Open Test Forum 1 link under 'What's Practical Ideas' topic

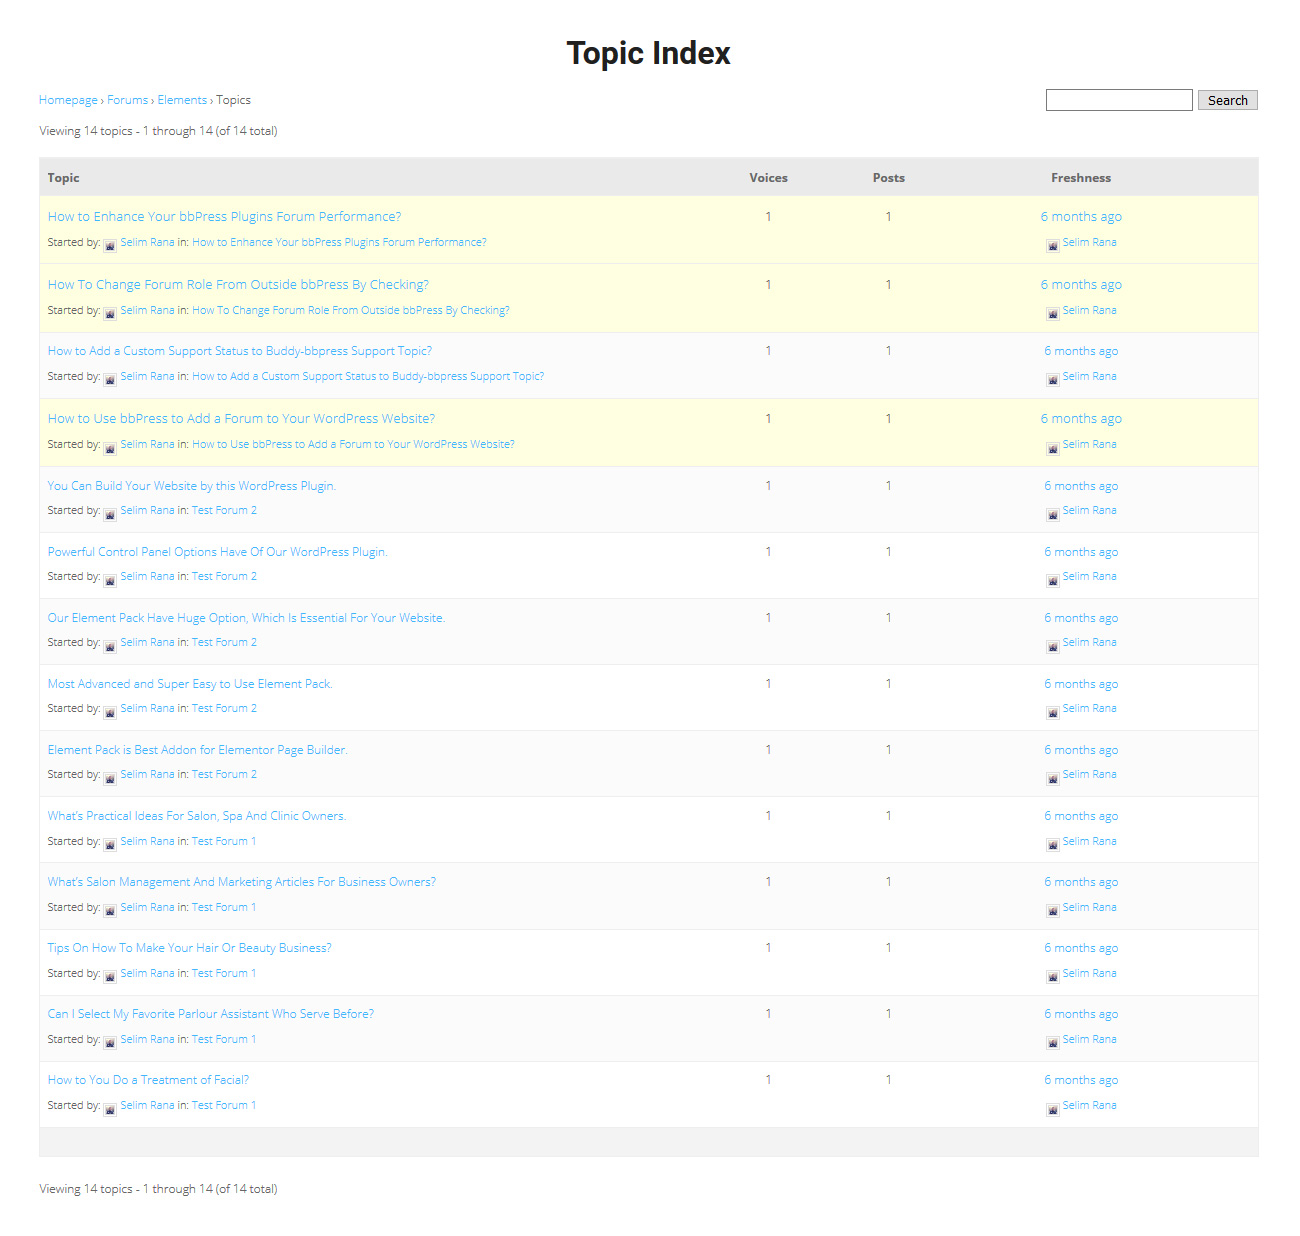pos(224,841)
